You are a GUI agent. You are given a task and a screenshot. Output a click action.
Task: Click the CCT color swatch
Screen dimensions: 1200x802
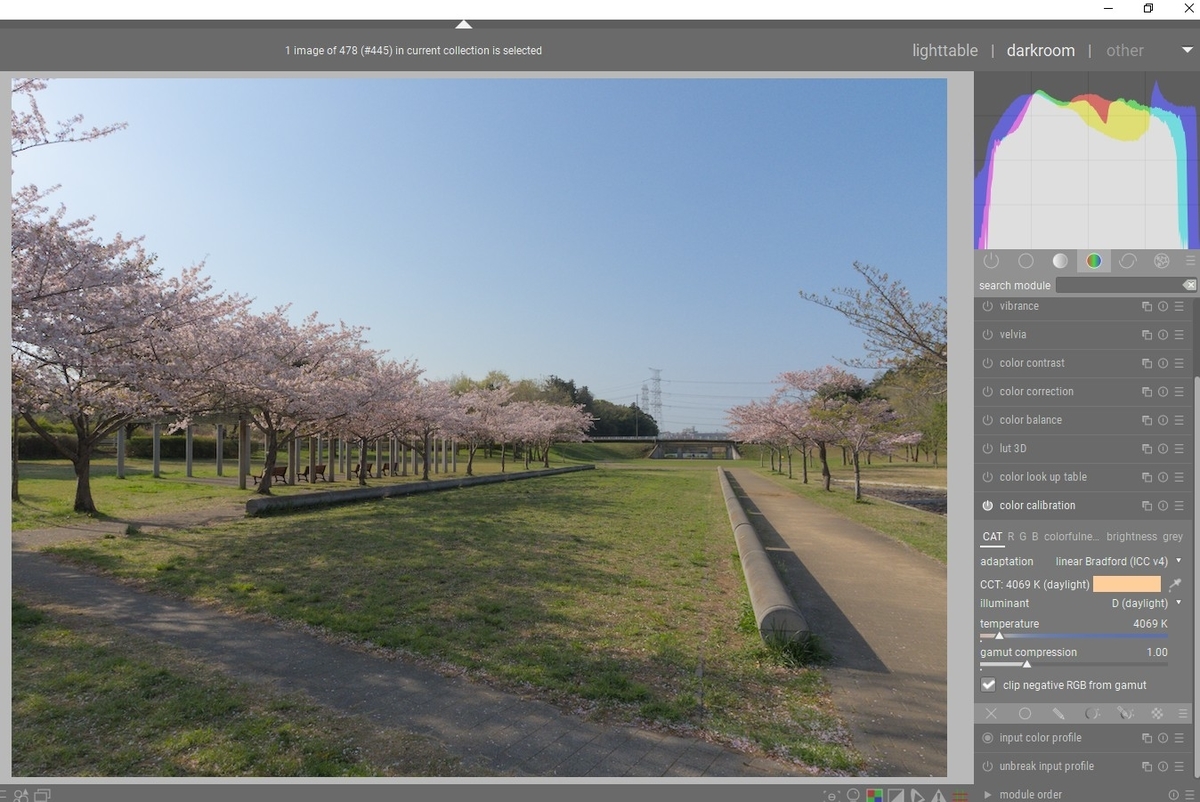click(x=1127, y=584)
